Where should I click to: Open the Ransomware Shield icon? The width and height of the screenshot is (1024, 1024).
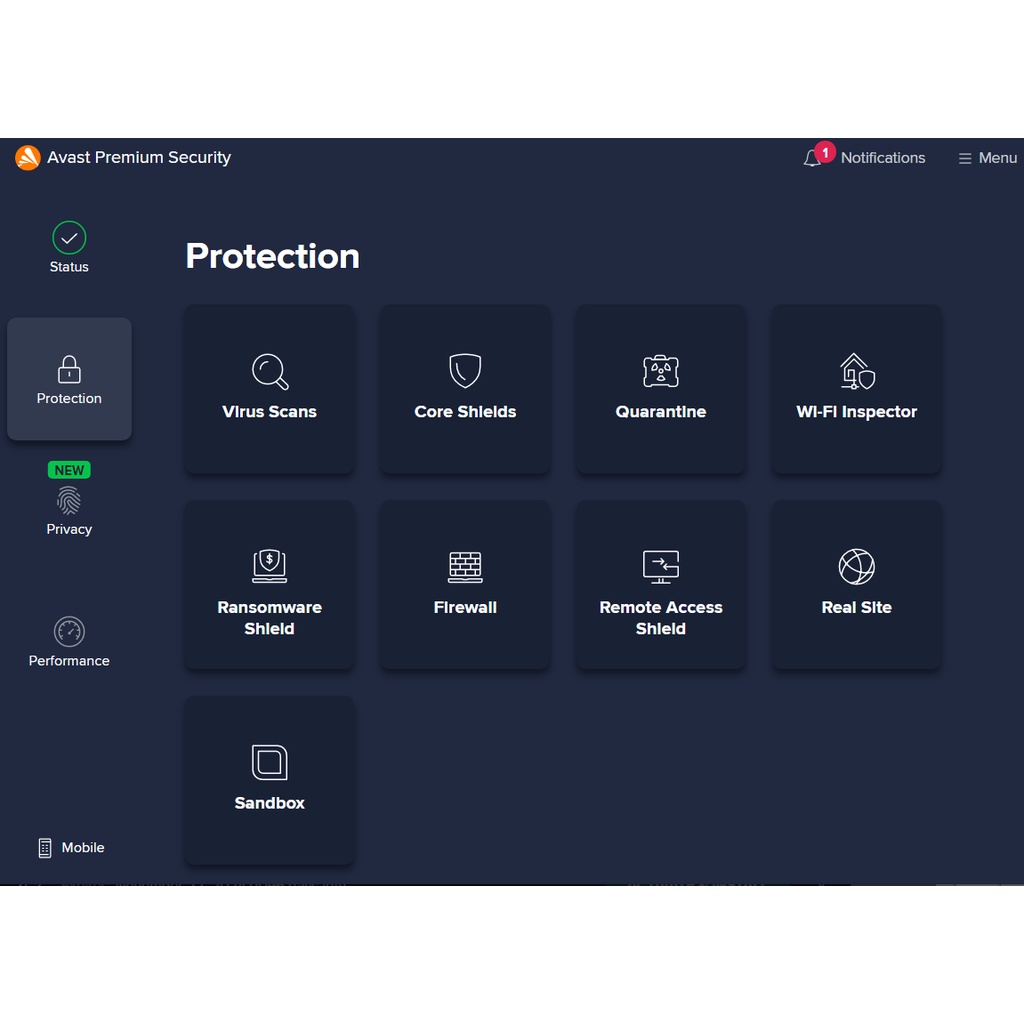click(269, 566)
